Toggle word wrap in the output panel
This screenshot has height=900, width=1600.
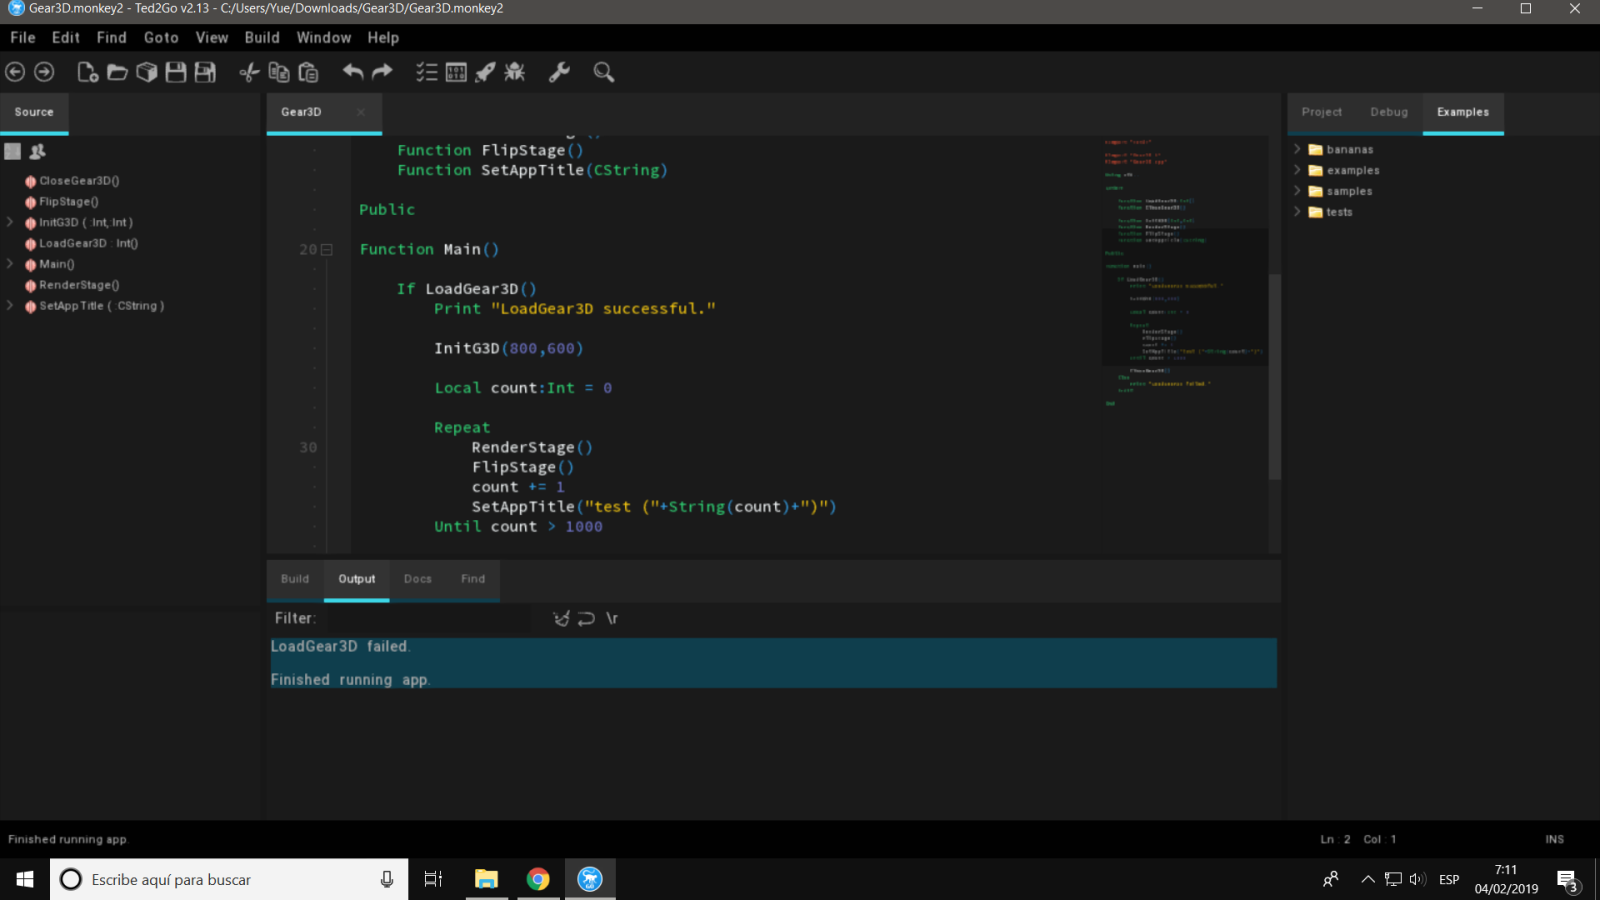[x=586, y=619]
